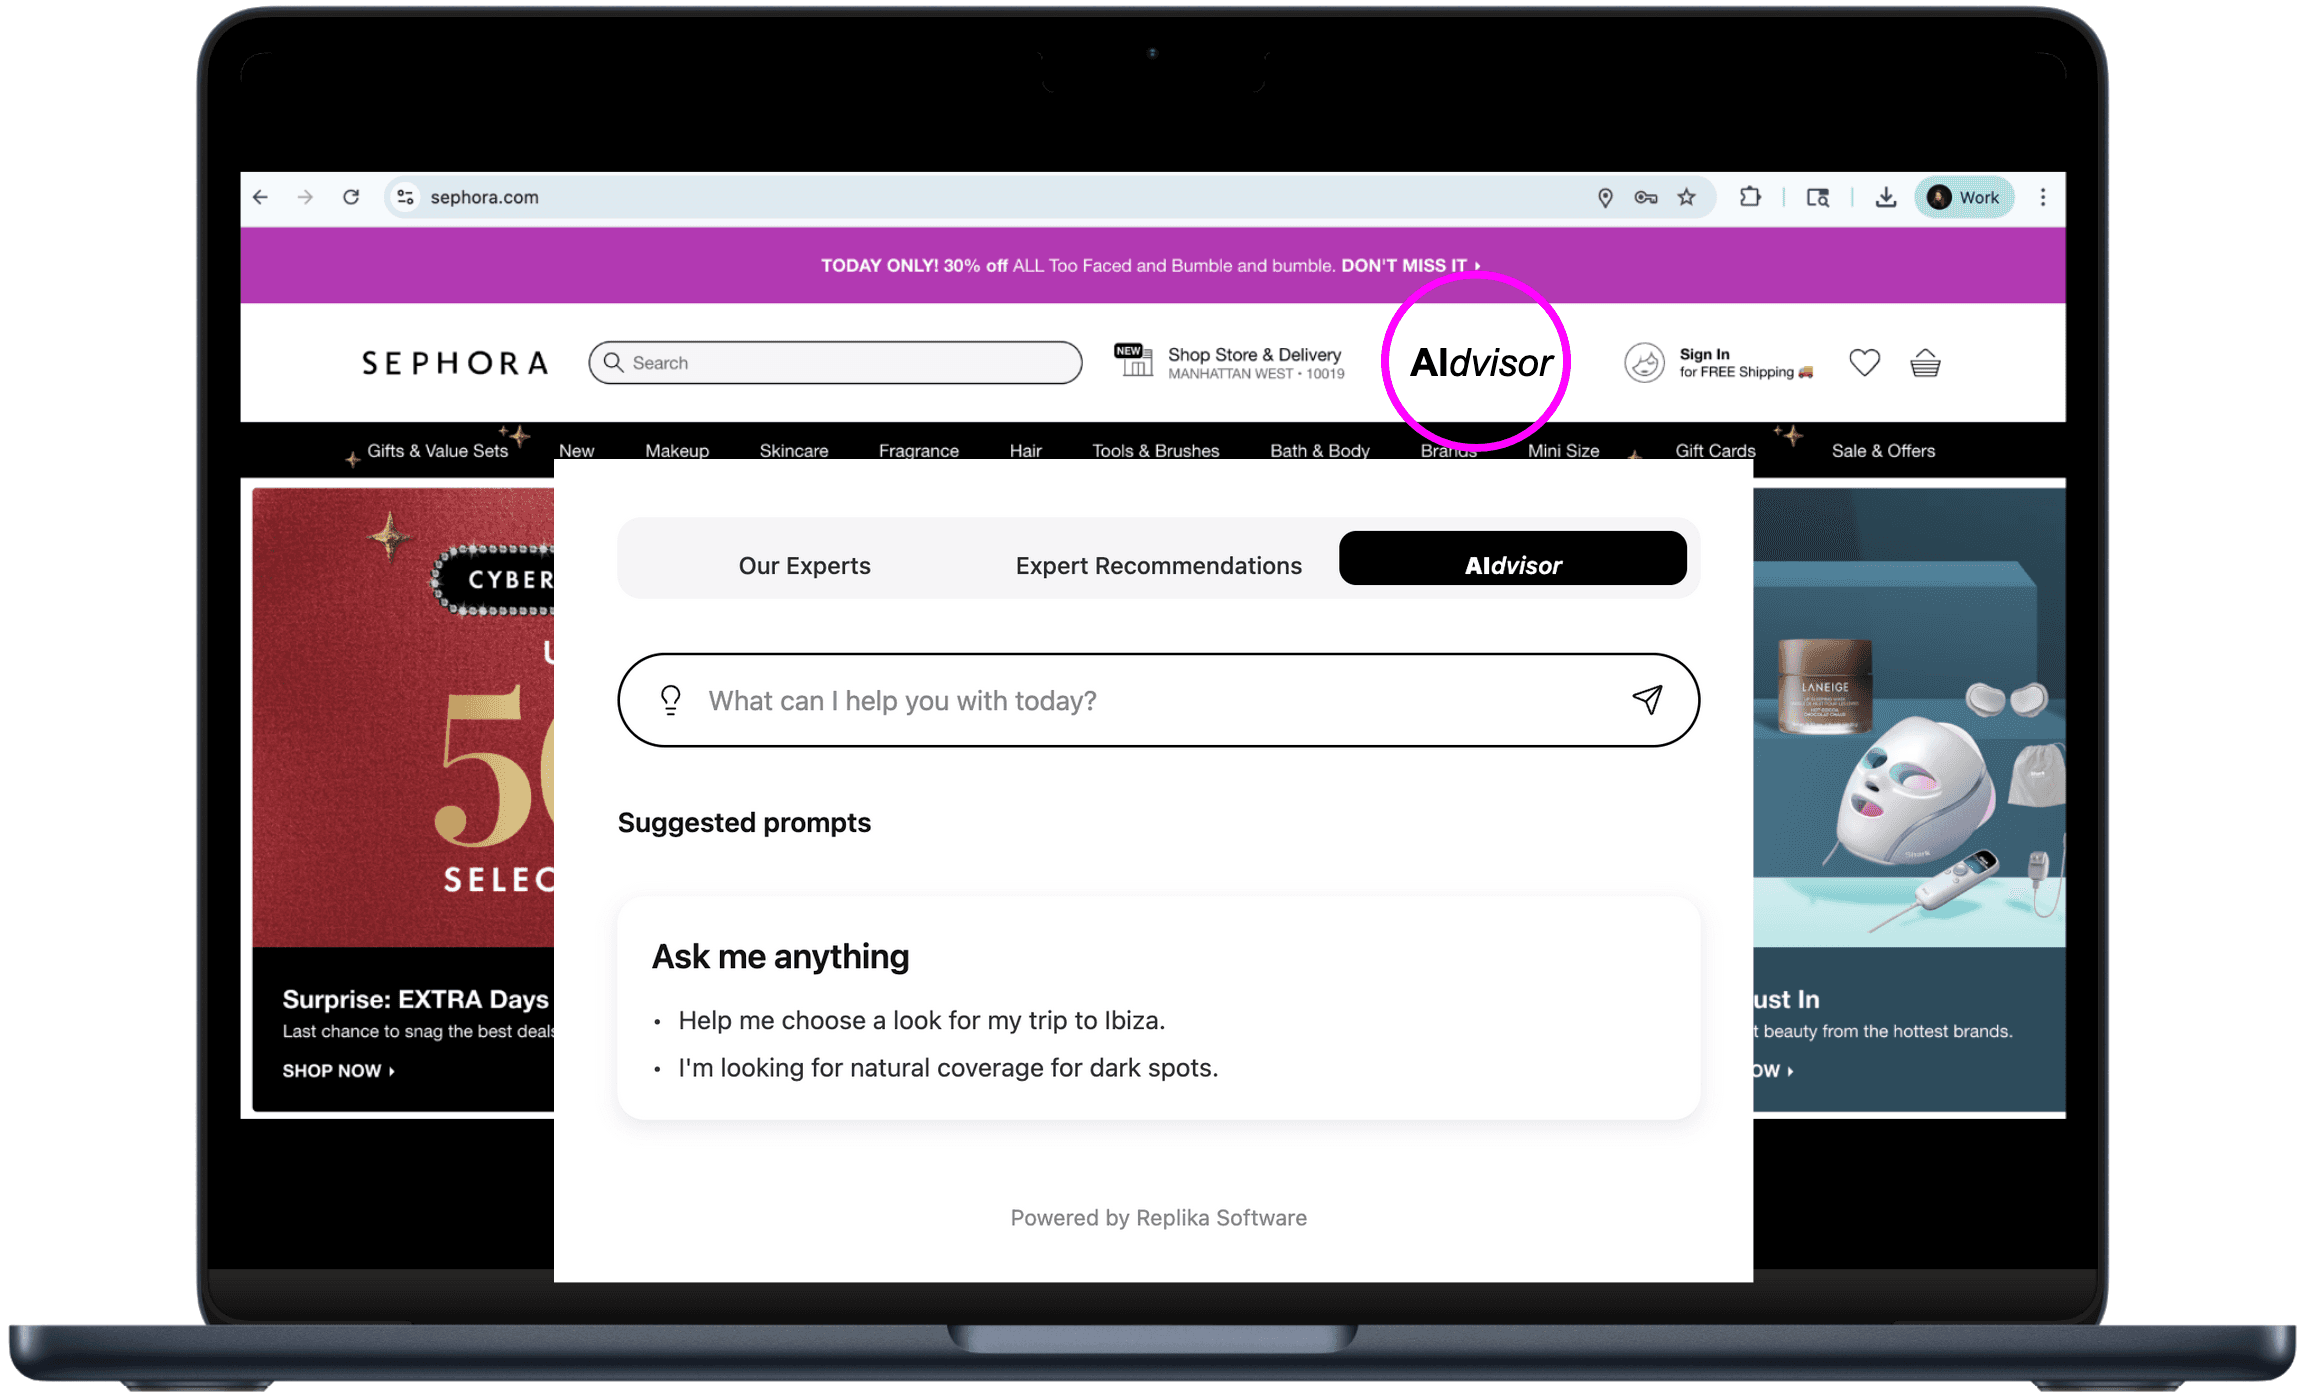Open the browser downloads icon
The image size is (2307, 1397).
pyautogui.click(x=1885, y=197)
